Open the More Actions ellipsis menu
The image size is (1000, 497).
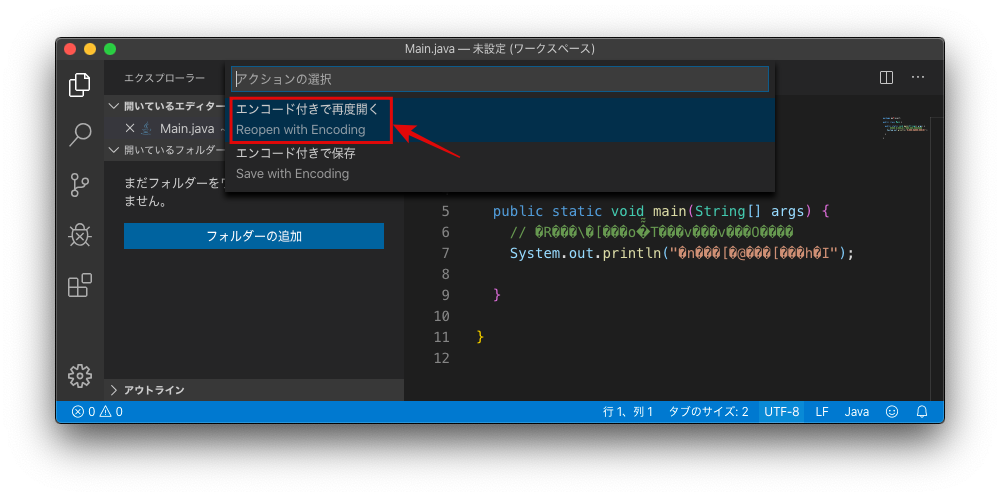918,78
